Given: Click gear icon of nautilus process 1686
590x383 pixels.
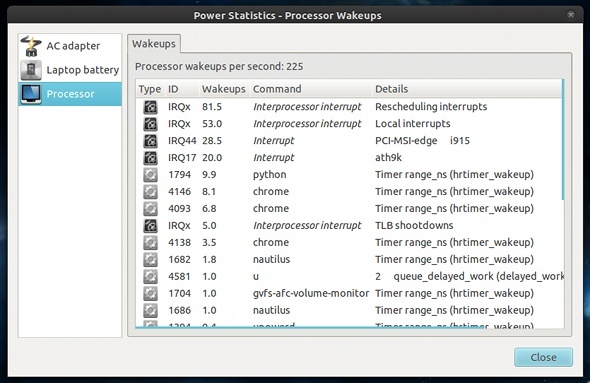Looking at the screenshot, I should click(x=151, y=310).
